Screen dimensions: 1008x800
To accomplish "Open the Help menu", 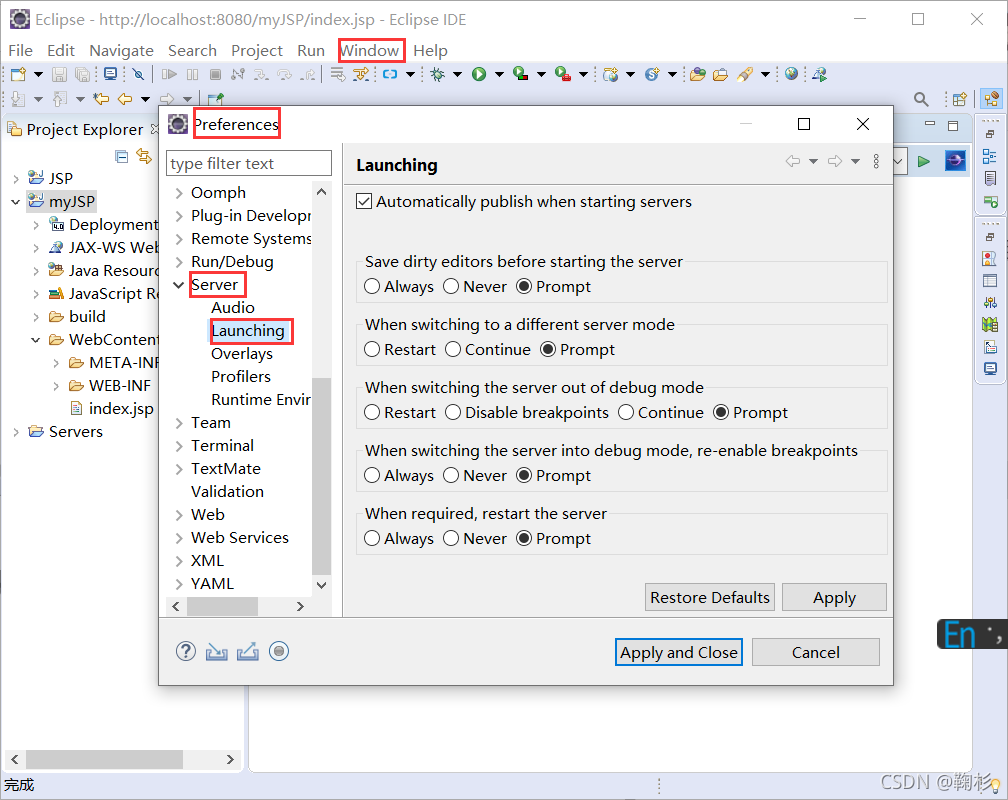I will (x=430, y=50).
